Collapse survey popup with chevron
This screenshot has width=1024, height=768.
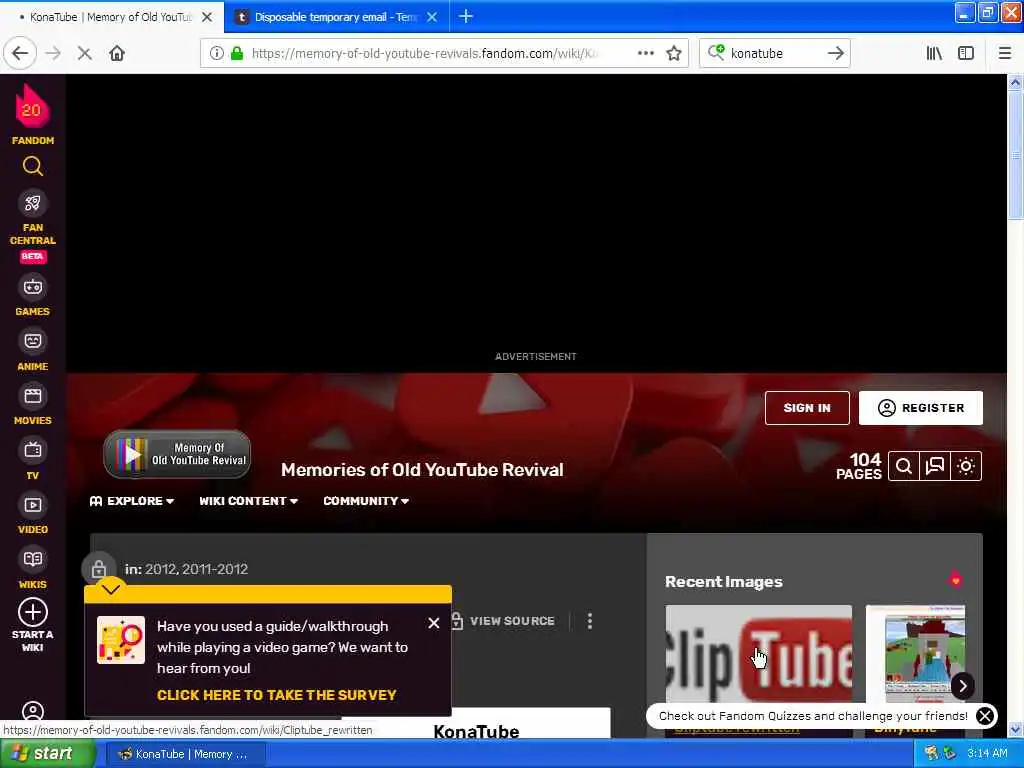point(111,589)
